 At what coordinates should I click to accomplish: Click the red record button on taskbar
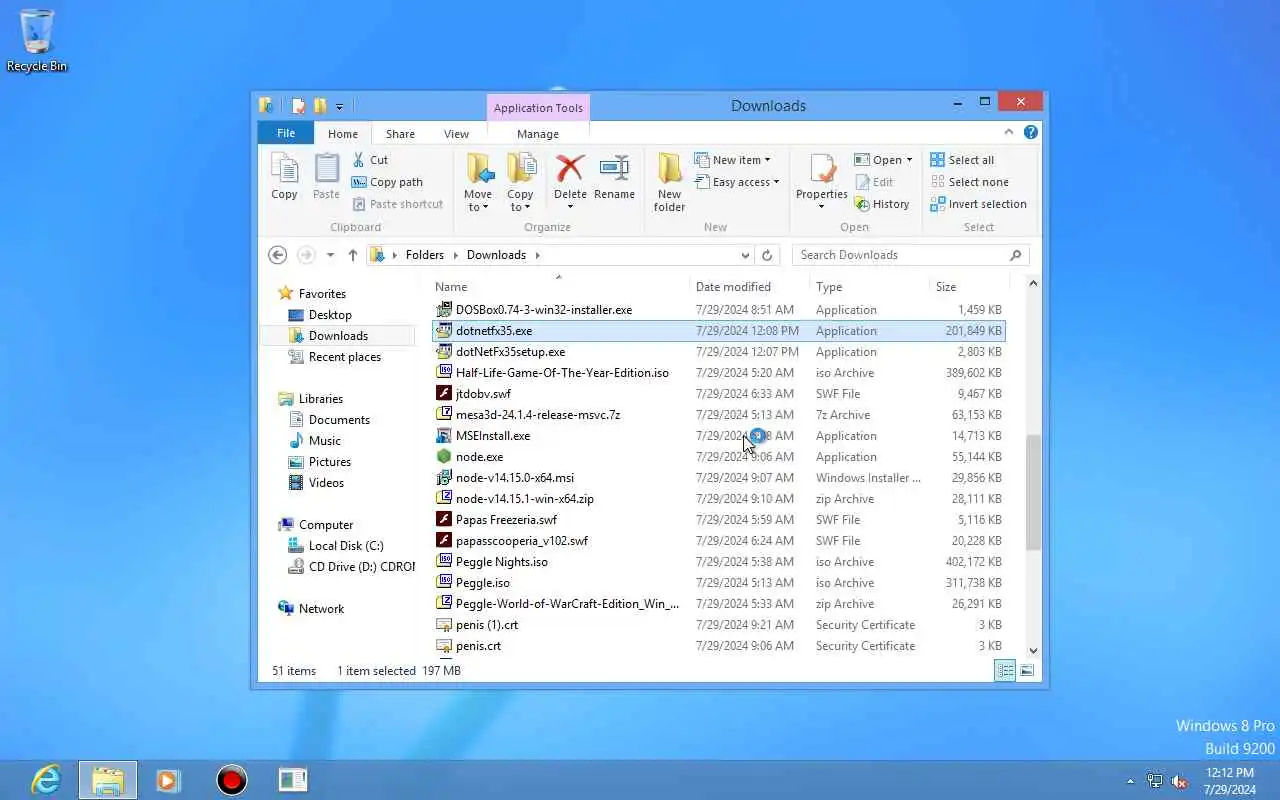(x=231, y=779)
